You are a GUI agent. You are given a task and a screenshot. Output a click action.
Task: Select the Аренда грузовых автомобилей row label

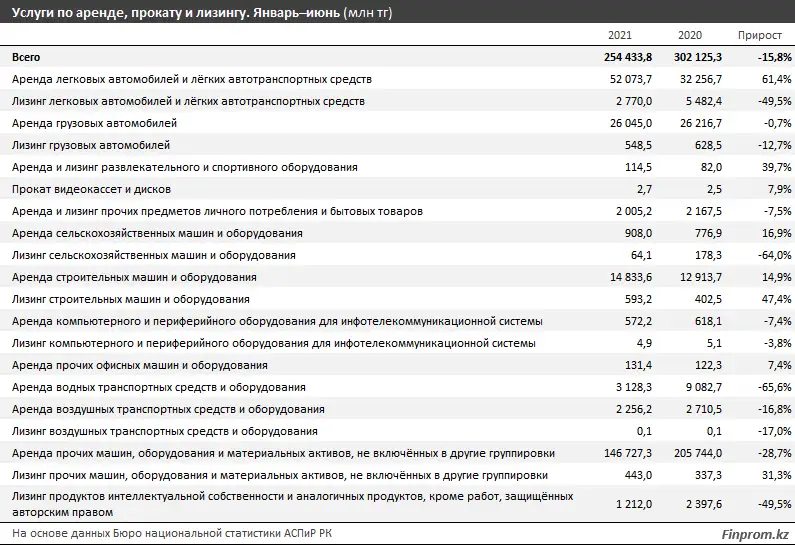tap(94, 123)
